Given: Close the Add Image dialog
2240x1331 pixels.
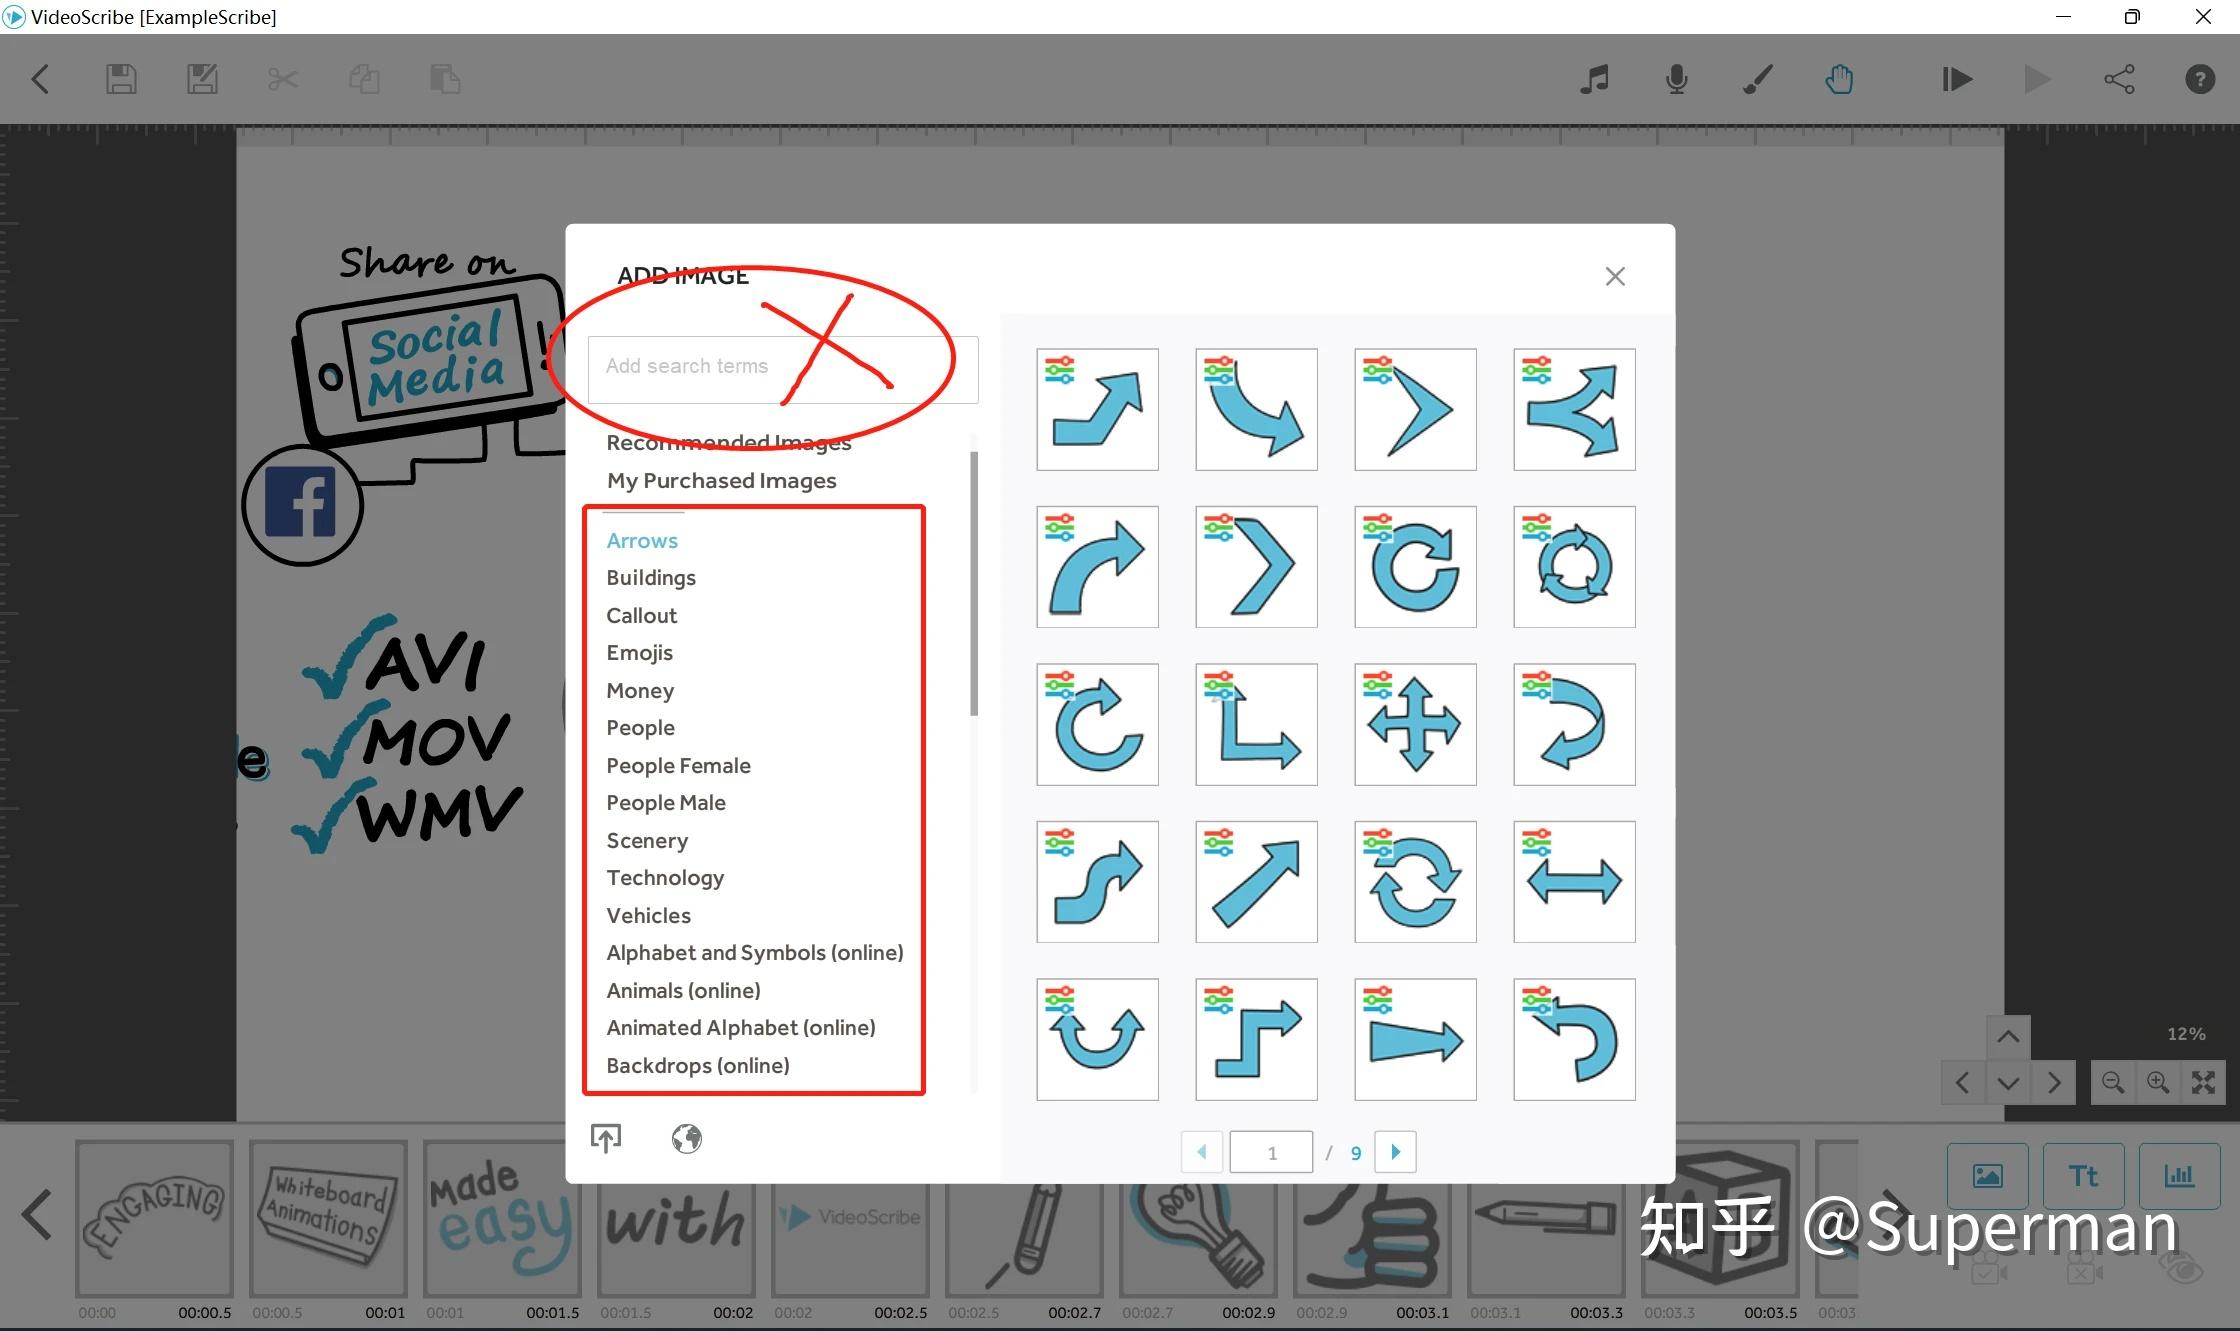Looking at the screenshot, I should (x=1615, y=276).
